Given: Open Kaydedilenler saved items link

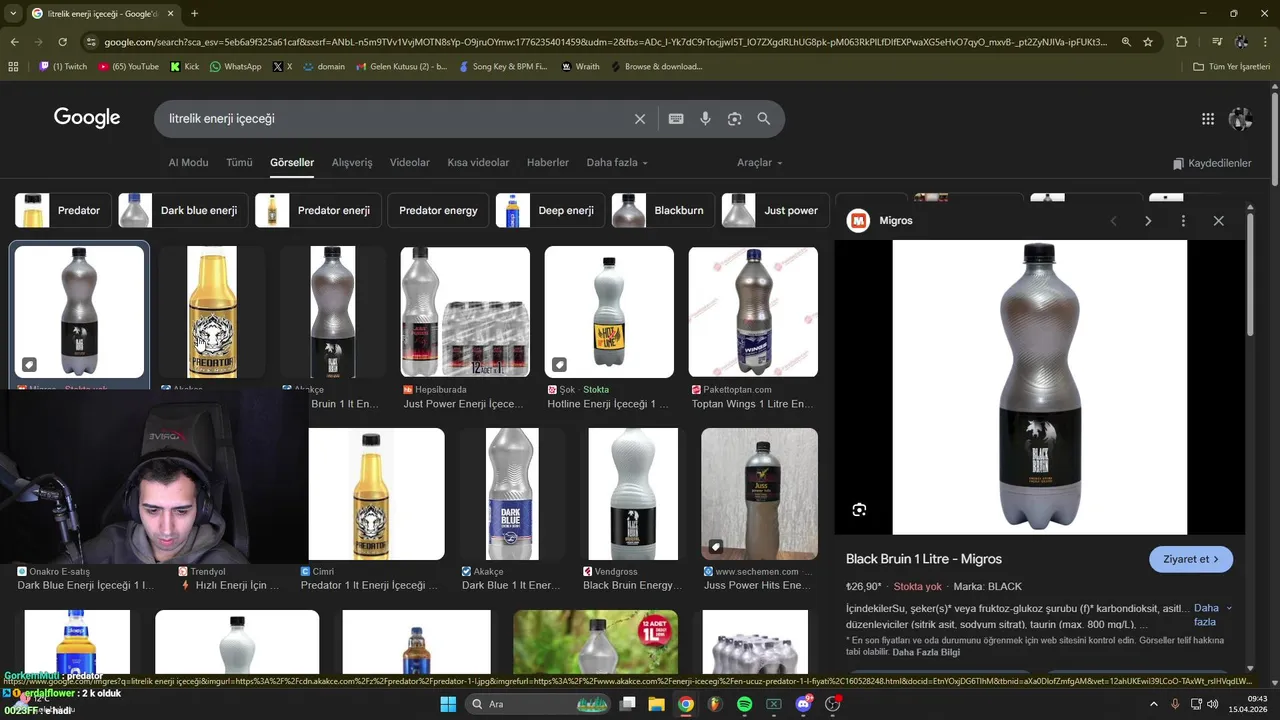Looking at the screenshot, I should pos(1212,163).
